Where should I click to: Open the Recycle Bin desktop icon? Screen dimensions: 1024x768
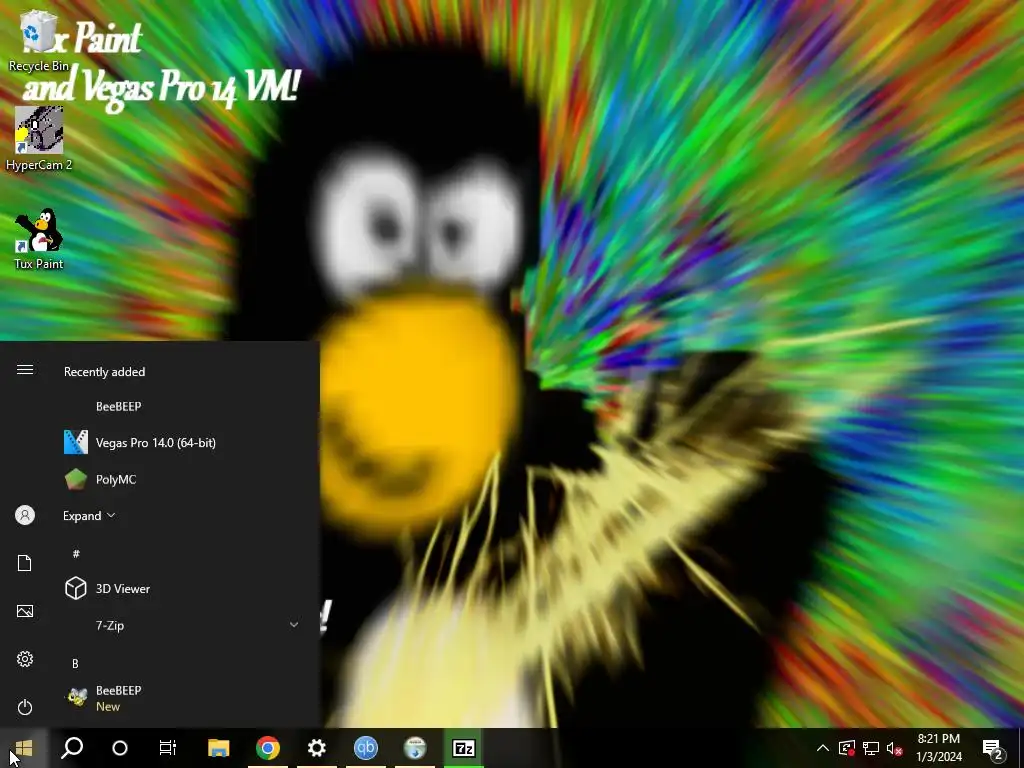pyautogui.click(x=39, y=40)
